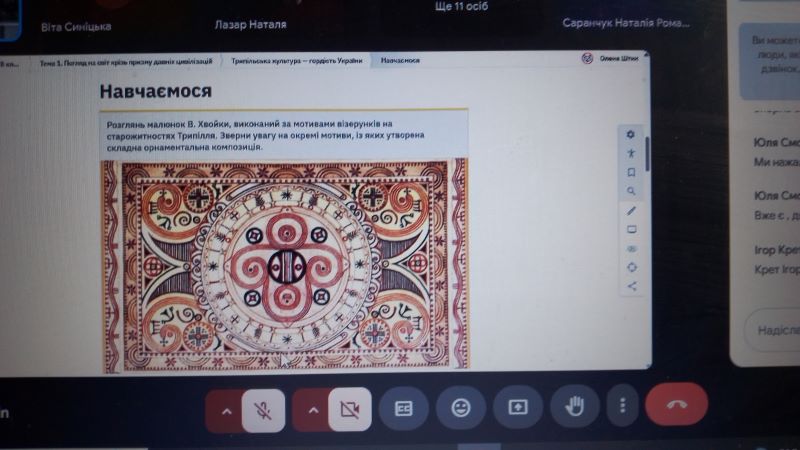Click the 'Вже є' chat message
This screenshot has height=450, width=800.
[x=777, y=215]
